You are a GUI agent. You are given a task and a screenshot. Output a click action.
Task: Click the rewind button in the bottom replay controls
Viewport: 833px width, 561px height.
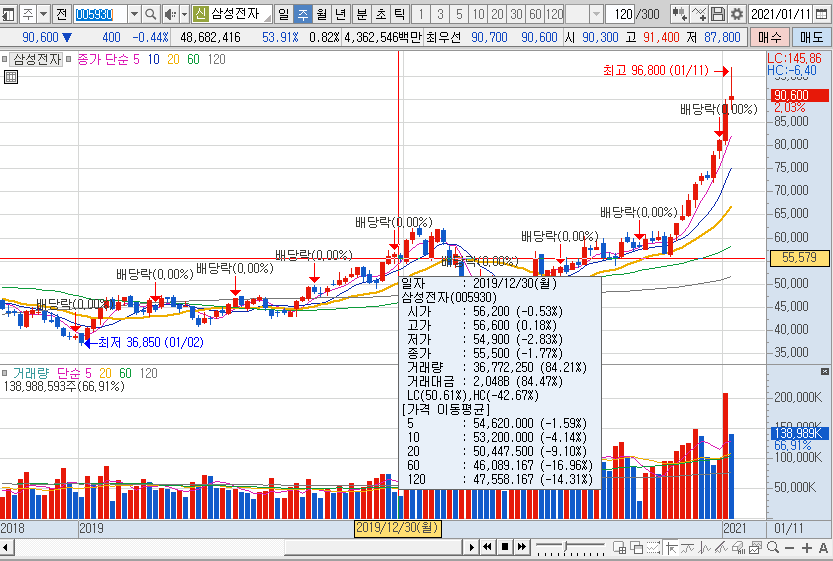pyautogui.click(x=487, y=547)
